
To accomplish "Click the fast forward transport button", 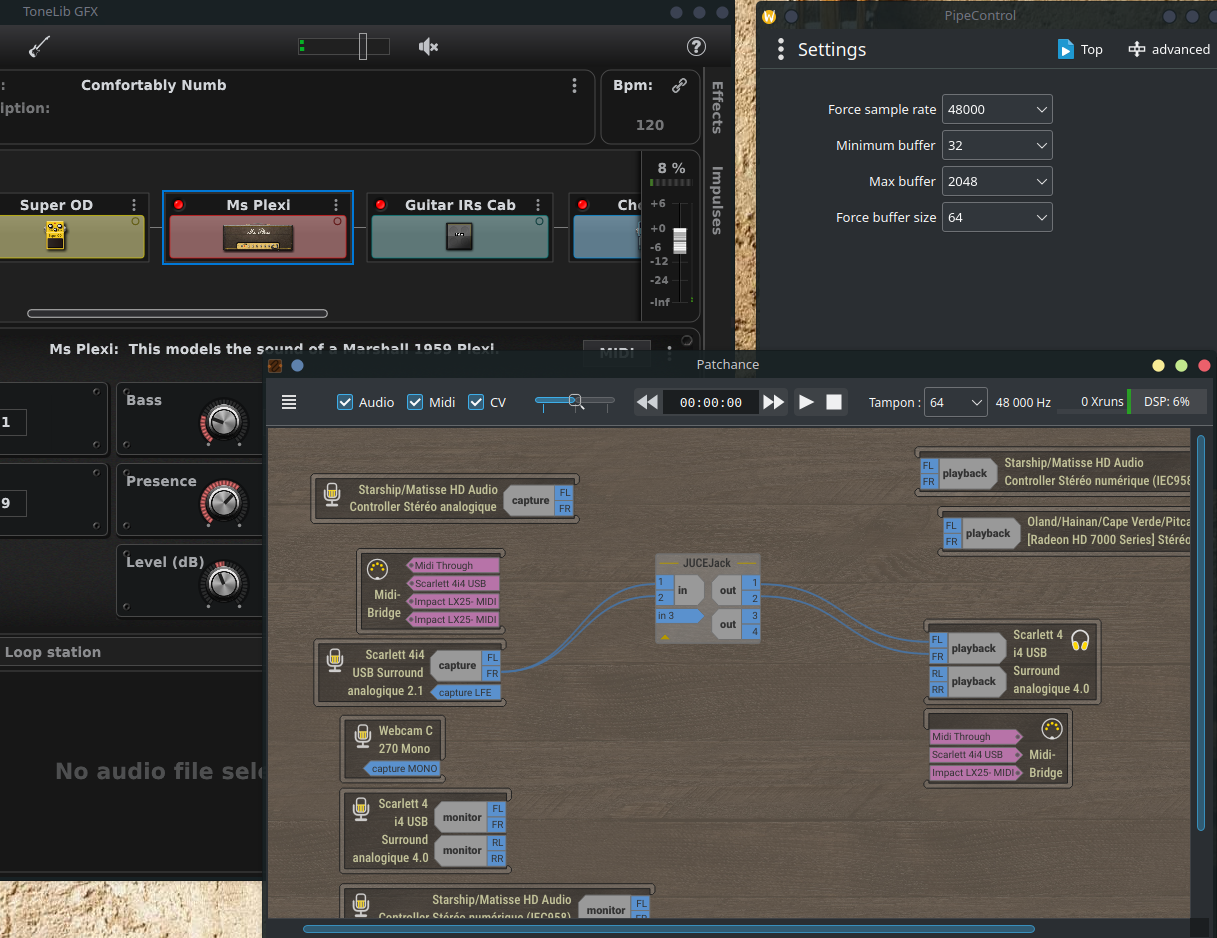I will pyautogui.click(x=774, y=402).
